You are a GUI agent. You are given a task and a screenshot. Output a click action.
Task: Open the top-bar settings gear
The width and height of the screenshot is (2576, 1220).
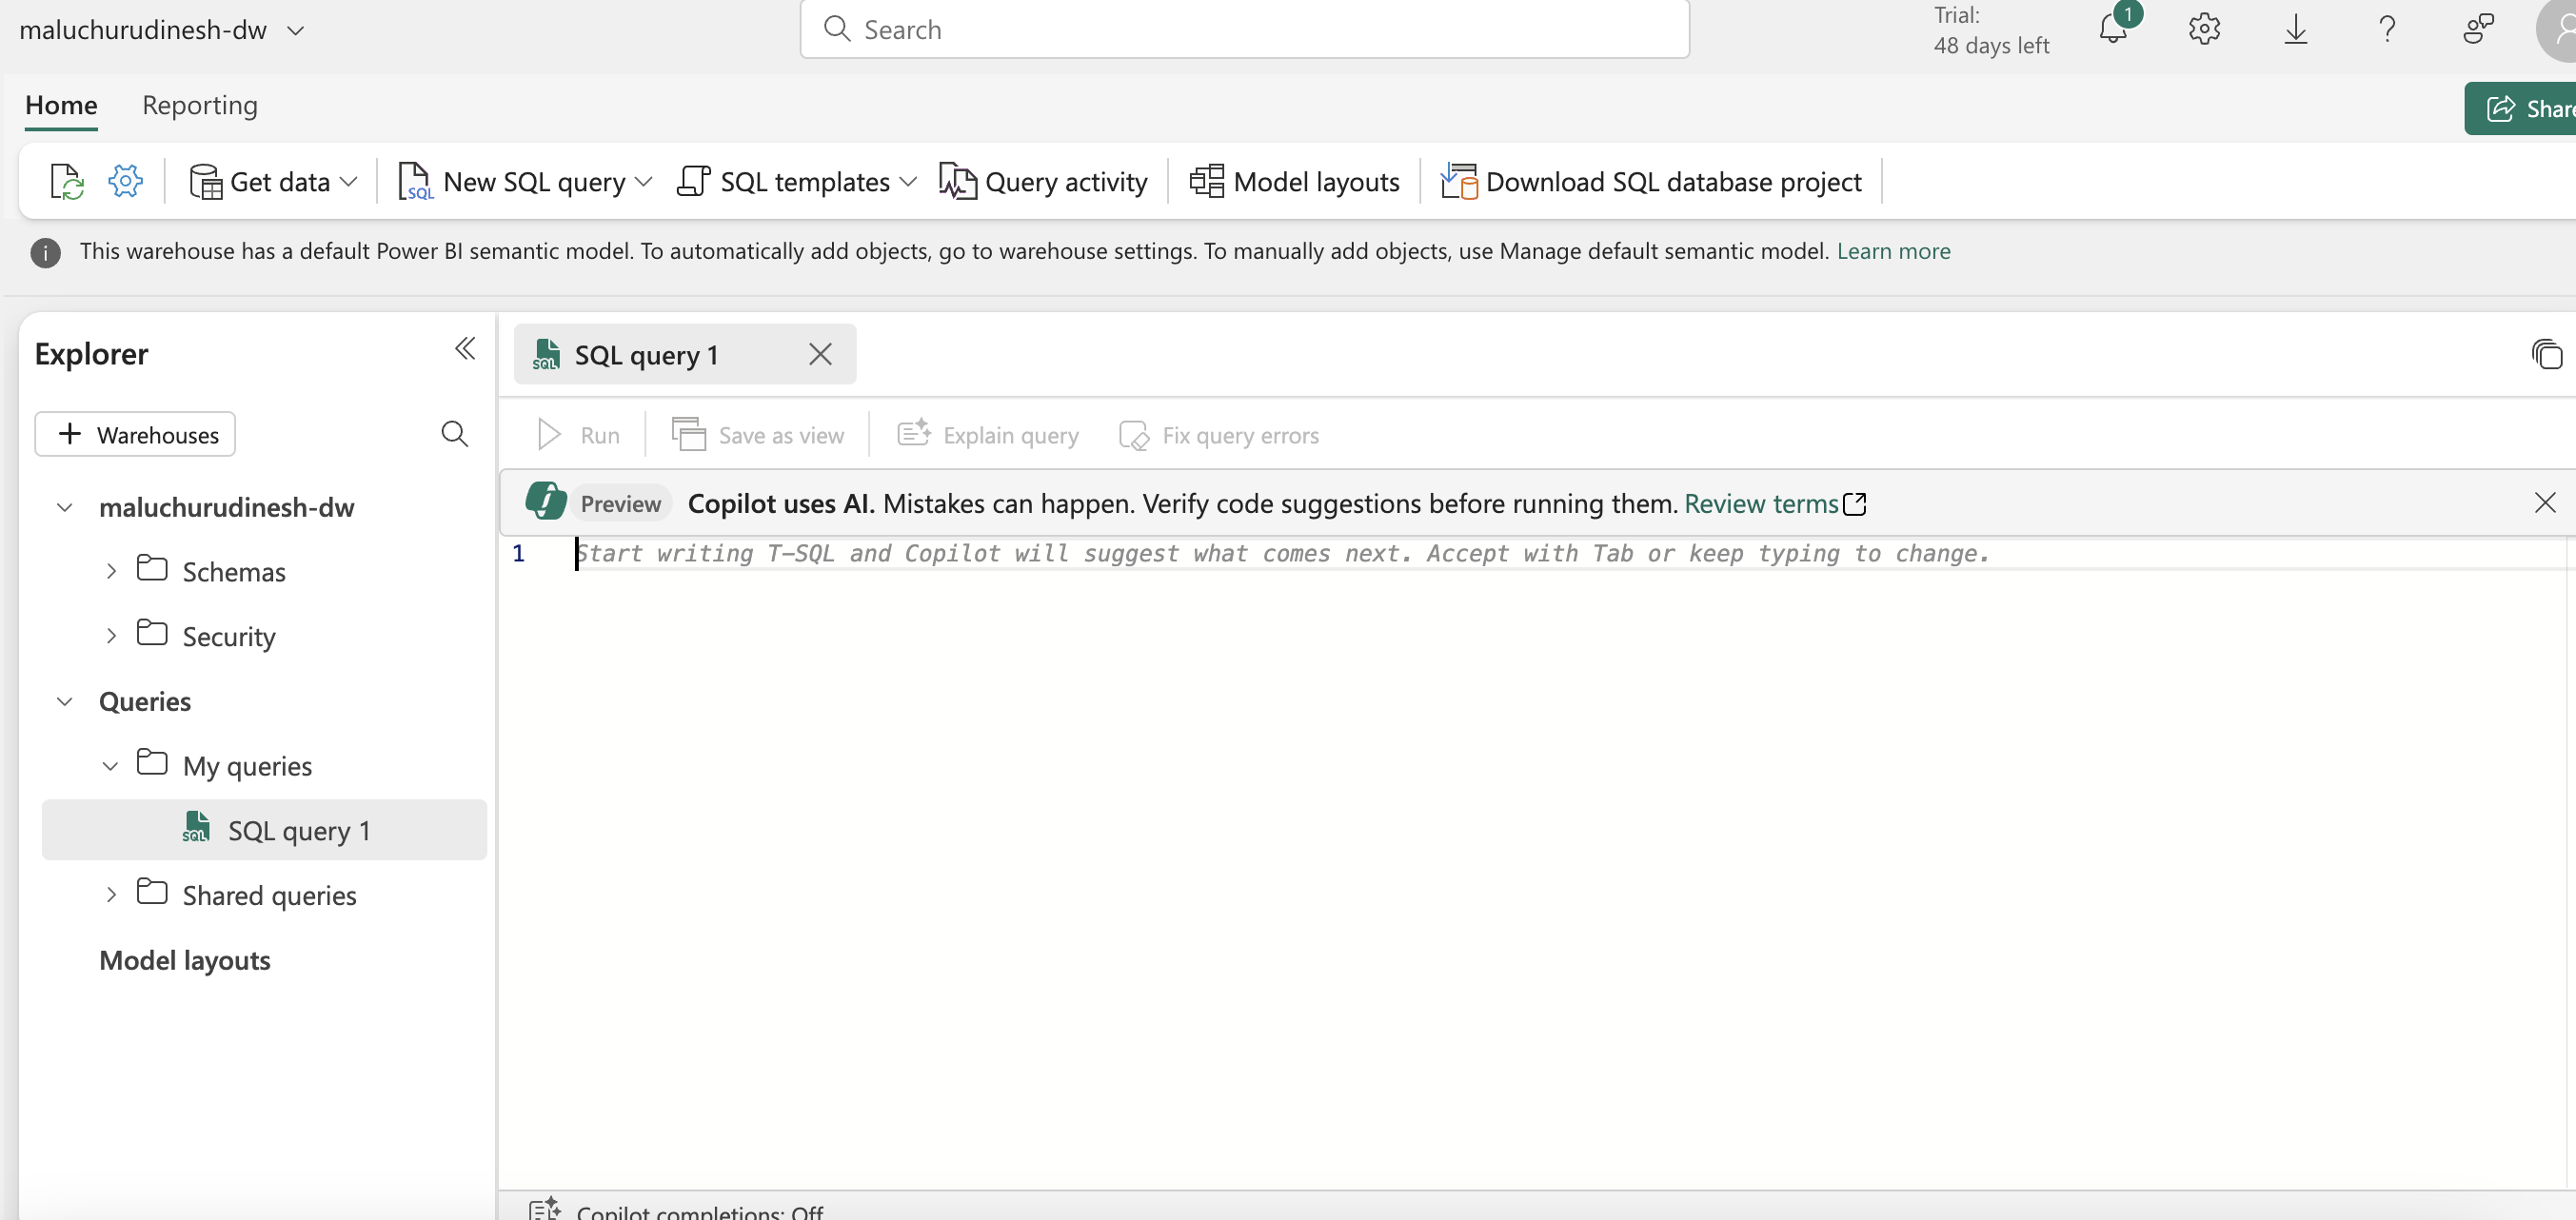[2204, 29]
